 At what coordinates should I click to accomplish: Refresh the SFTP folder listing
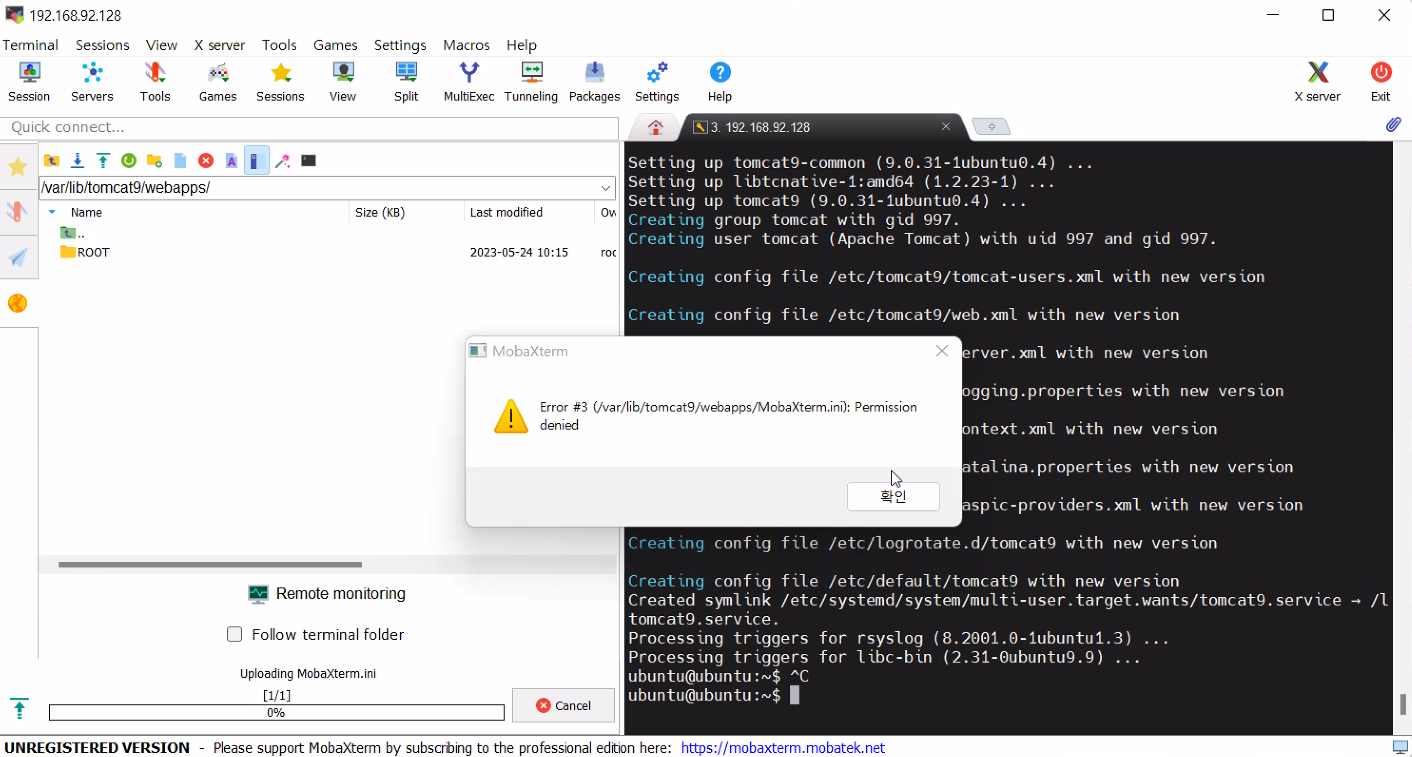tap(128, 160)
